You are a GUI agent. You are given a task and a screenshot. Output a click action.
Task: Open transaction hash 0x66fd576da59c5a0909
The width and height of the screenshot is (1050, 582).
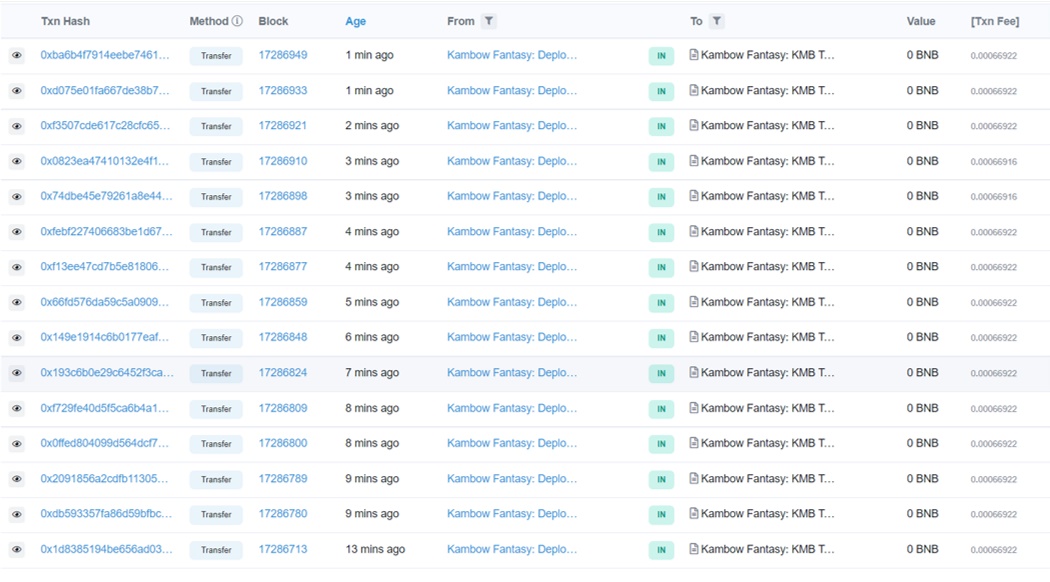(104, 302)
